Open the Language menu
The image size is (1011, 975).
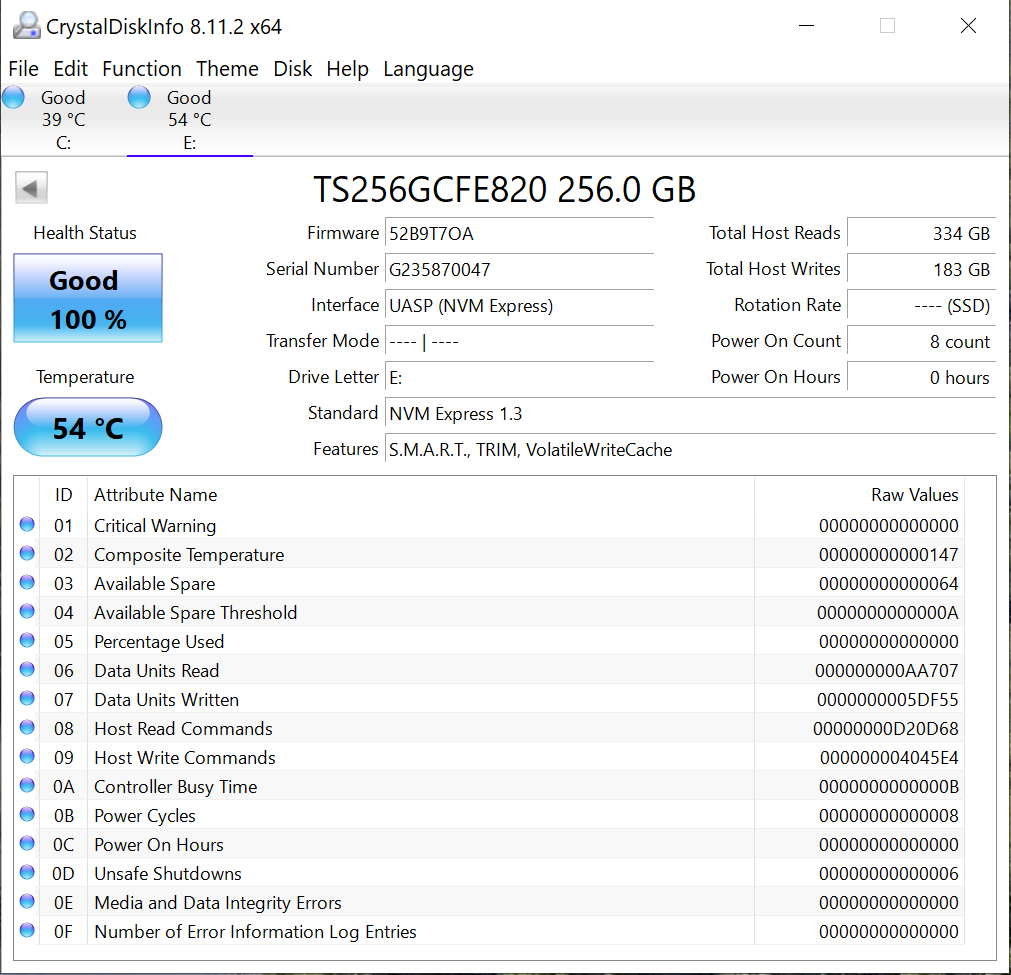pyautogui.click(x=428, y=69)
